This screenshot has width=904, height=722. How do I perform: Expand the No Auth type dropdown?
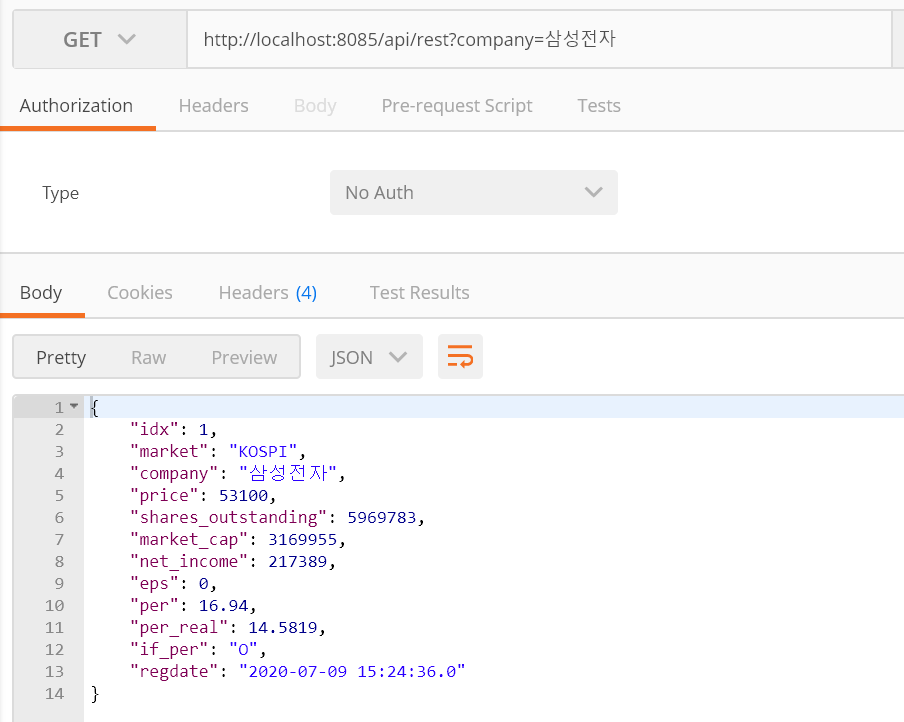point(473,193)
